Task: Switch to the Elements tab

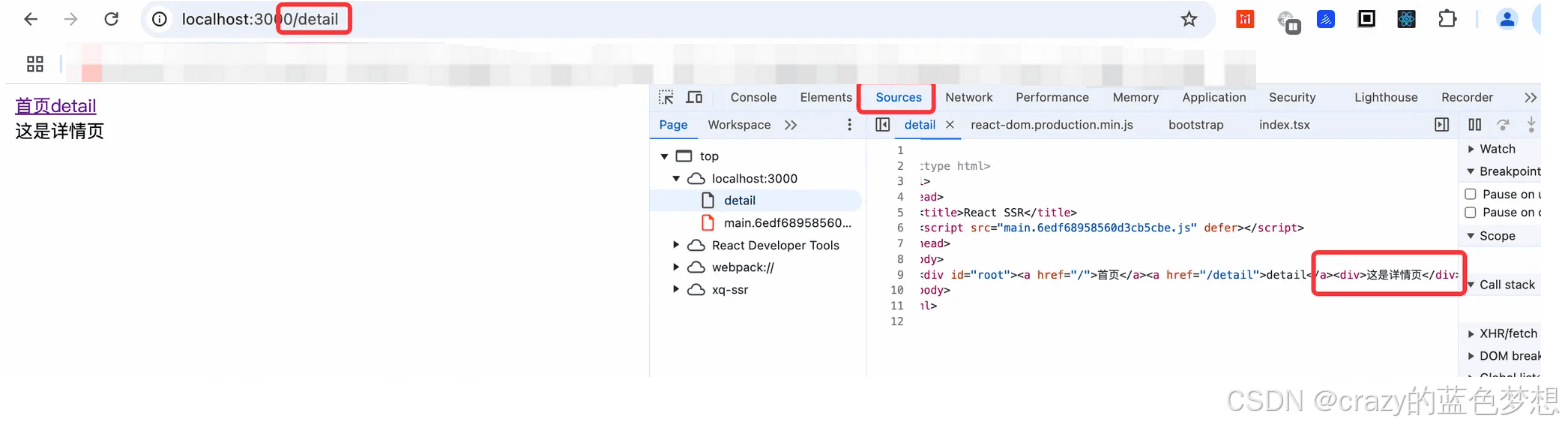Action: point(826,97)
